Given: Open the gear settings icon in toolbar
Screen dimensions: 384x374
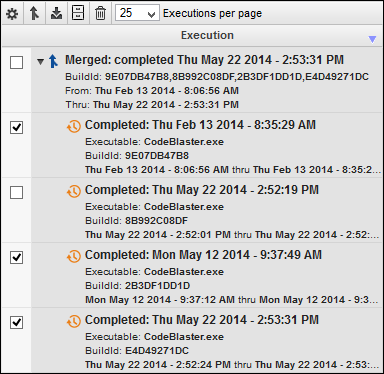Looking at the screenshot, I should tap(12, 14).
